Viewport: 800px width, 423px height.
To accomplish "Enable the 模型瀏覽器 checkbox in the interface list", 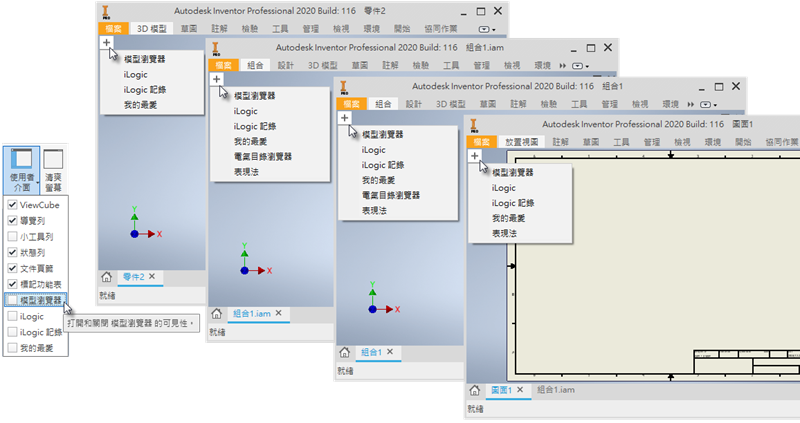I will coord(12,300).
